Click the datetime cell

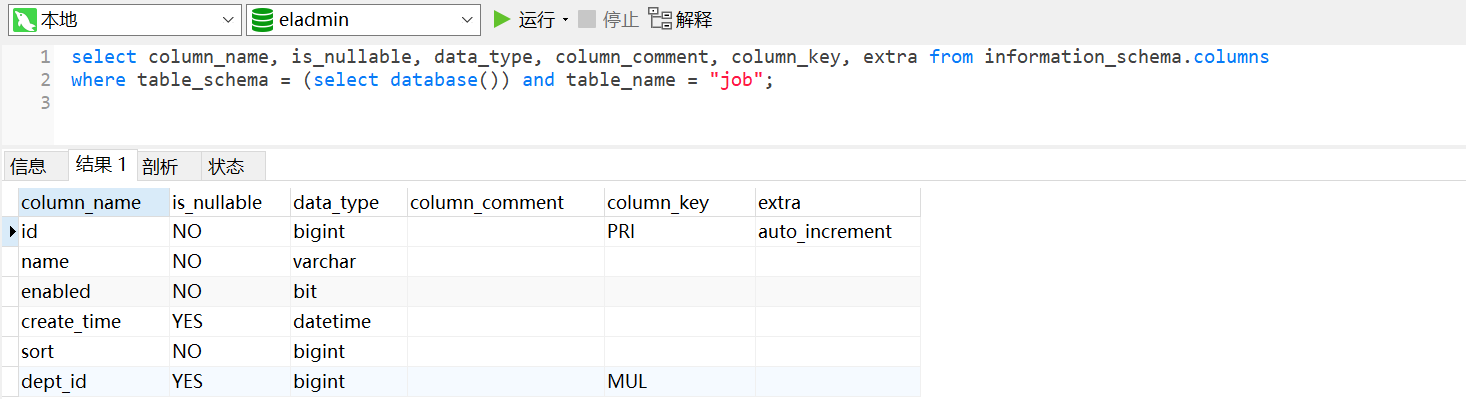tap(348, 321)
